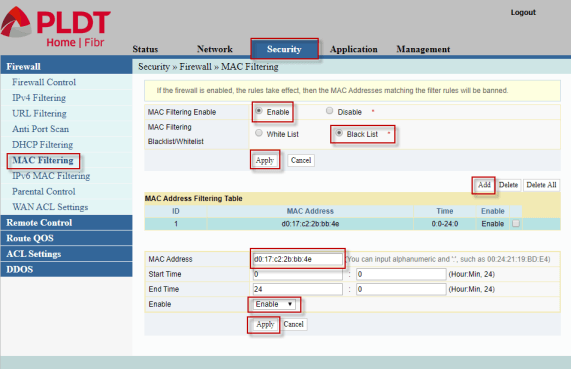Open DHCP Filtering in the sidebar
The image size is (571, 369).
pyautogui.click(x=42, y=145)
